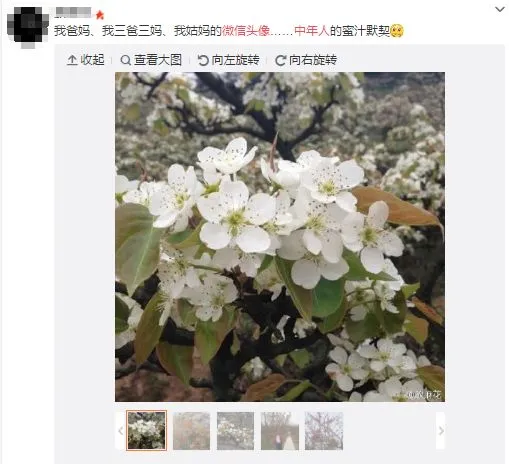
Task: Show next thumbnails with right arrow
Action: tap(441, 431)
